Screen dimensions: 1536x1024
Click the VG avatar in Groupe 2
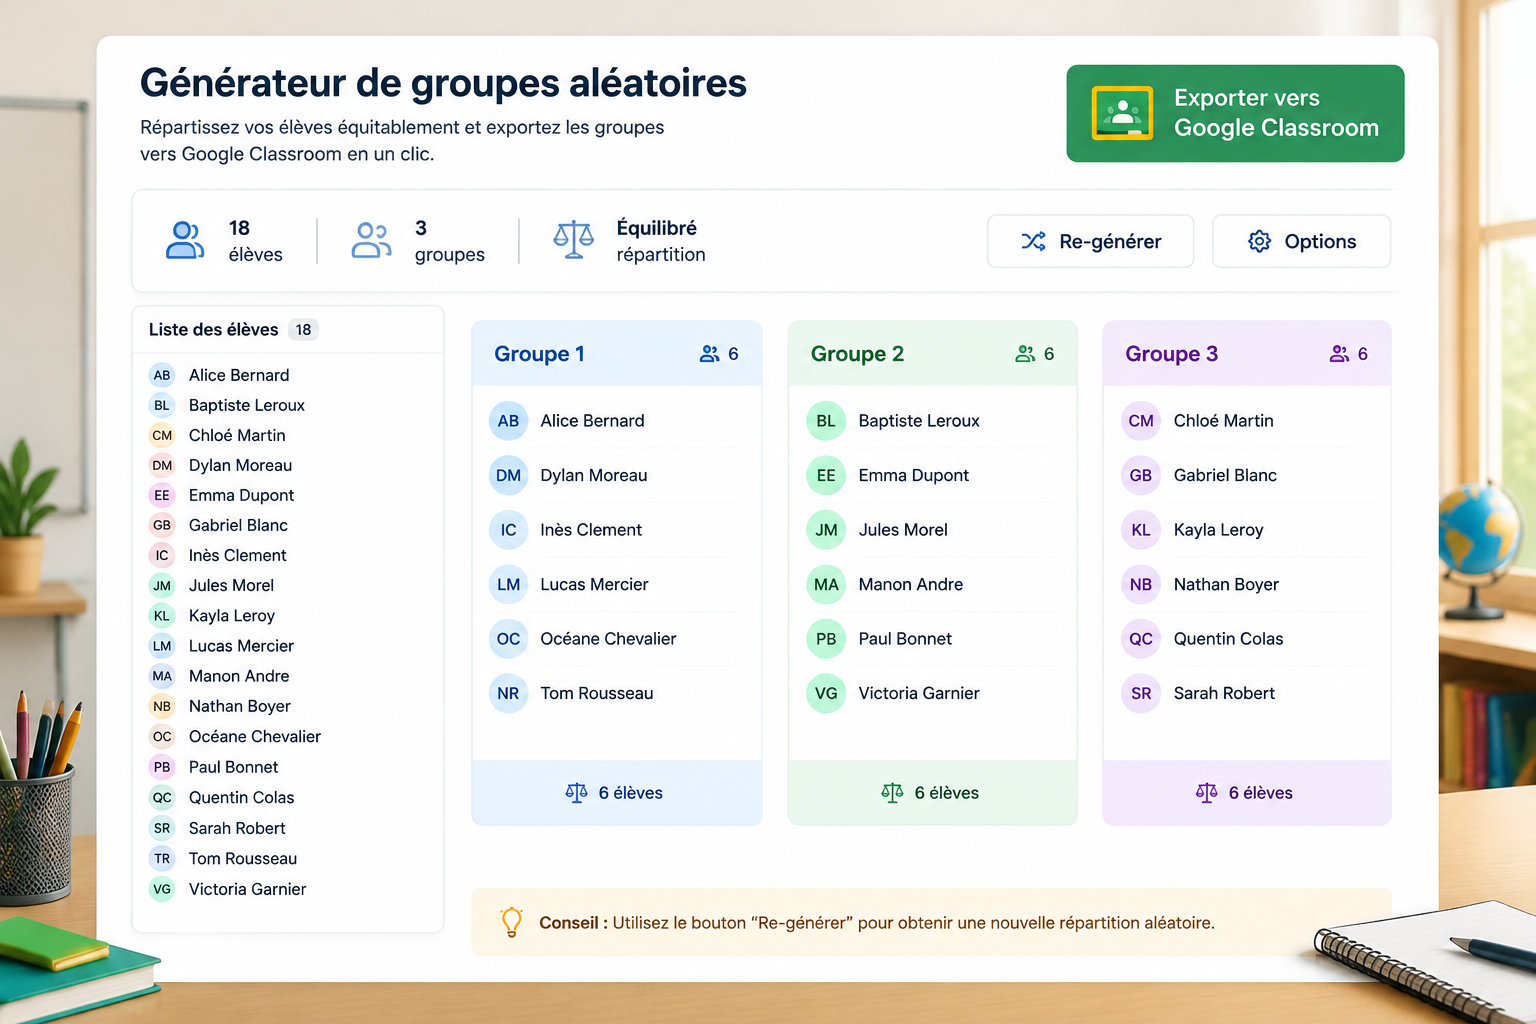coord(826,694)
